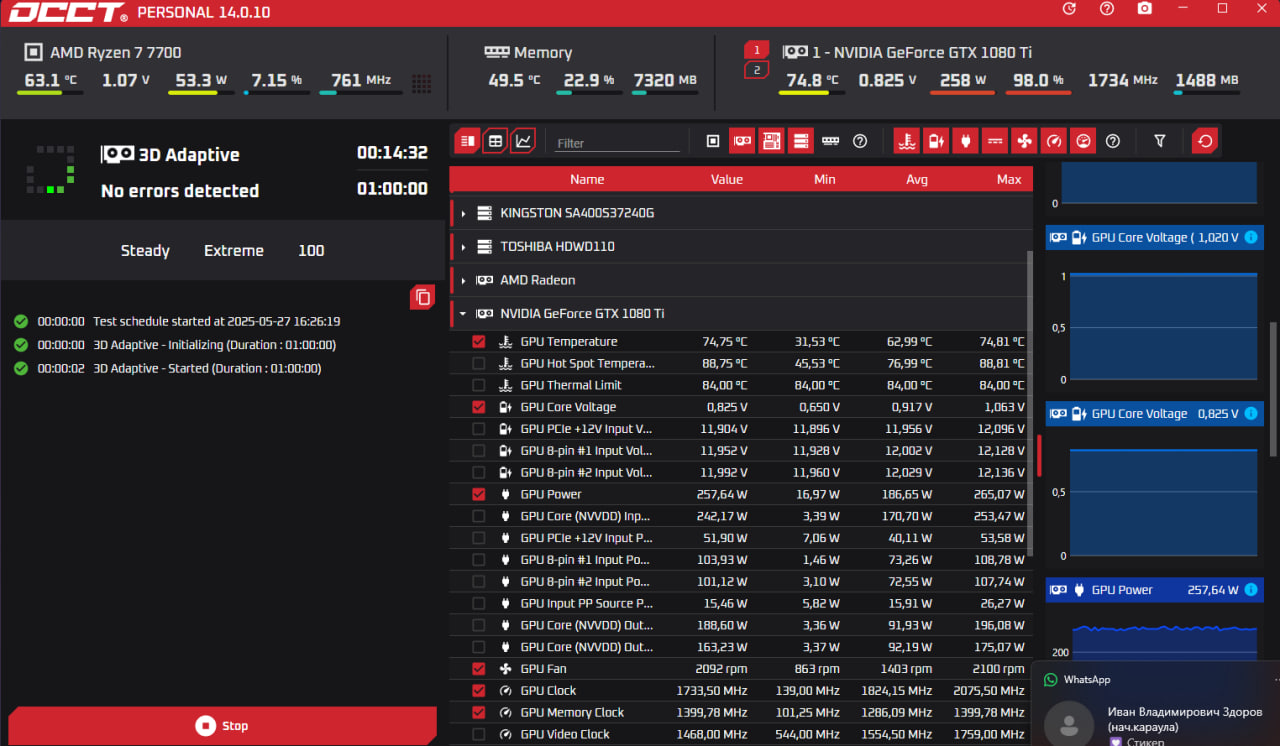
Task: Click the funnel filter icon
Action: click(x=1160, y=141)
